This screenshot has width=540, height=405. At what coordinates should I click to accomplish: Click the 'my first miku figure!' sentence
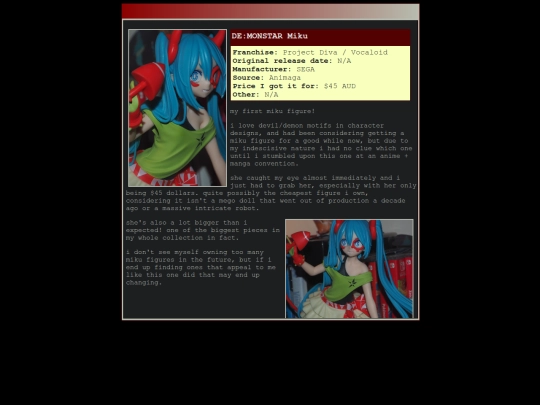click(x=272, y=111)
